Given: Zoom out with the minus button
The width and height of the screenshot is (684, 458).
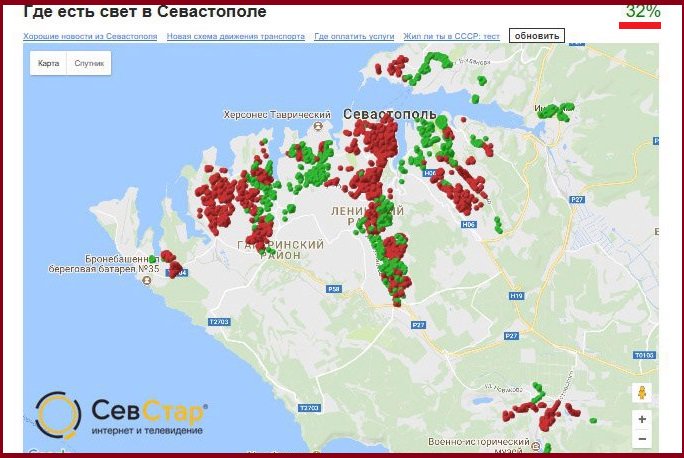Looking at the screenshot, I should (642, 439).
